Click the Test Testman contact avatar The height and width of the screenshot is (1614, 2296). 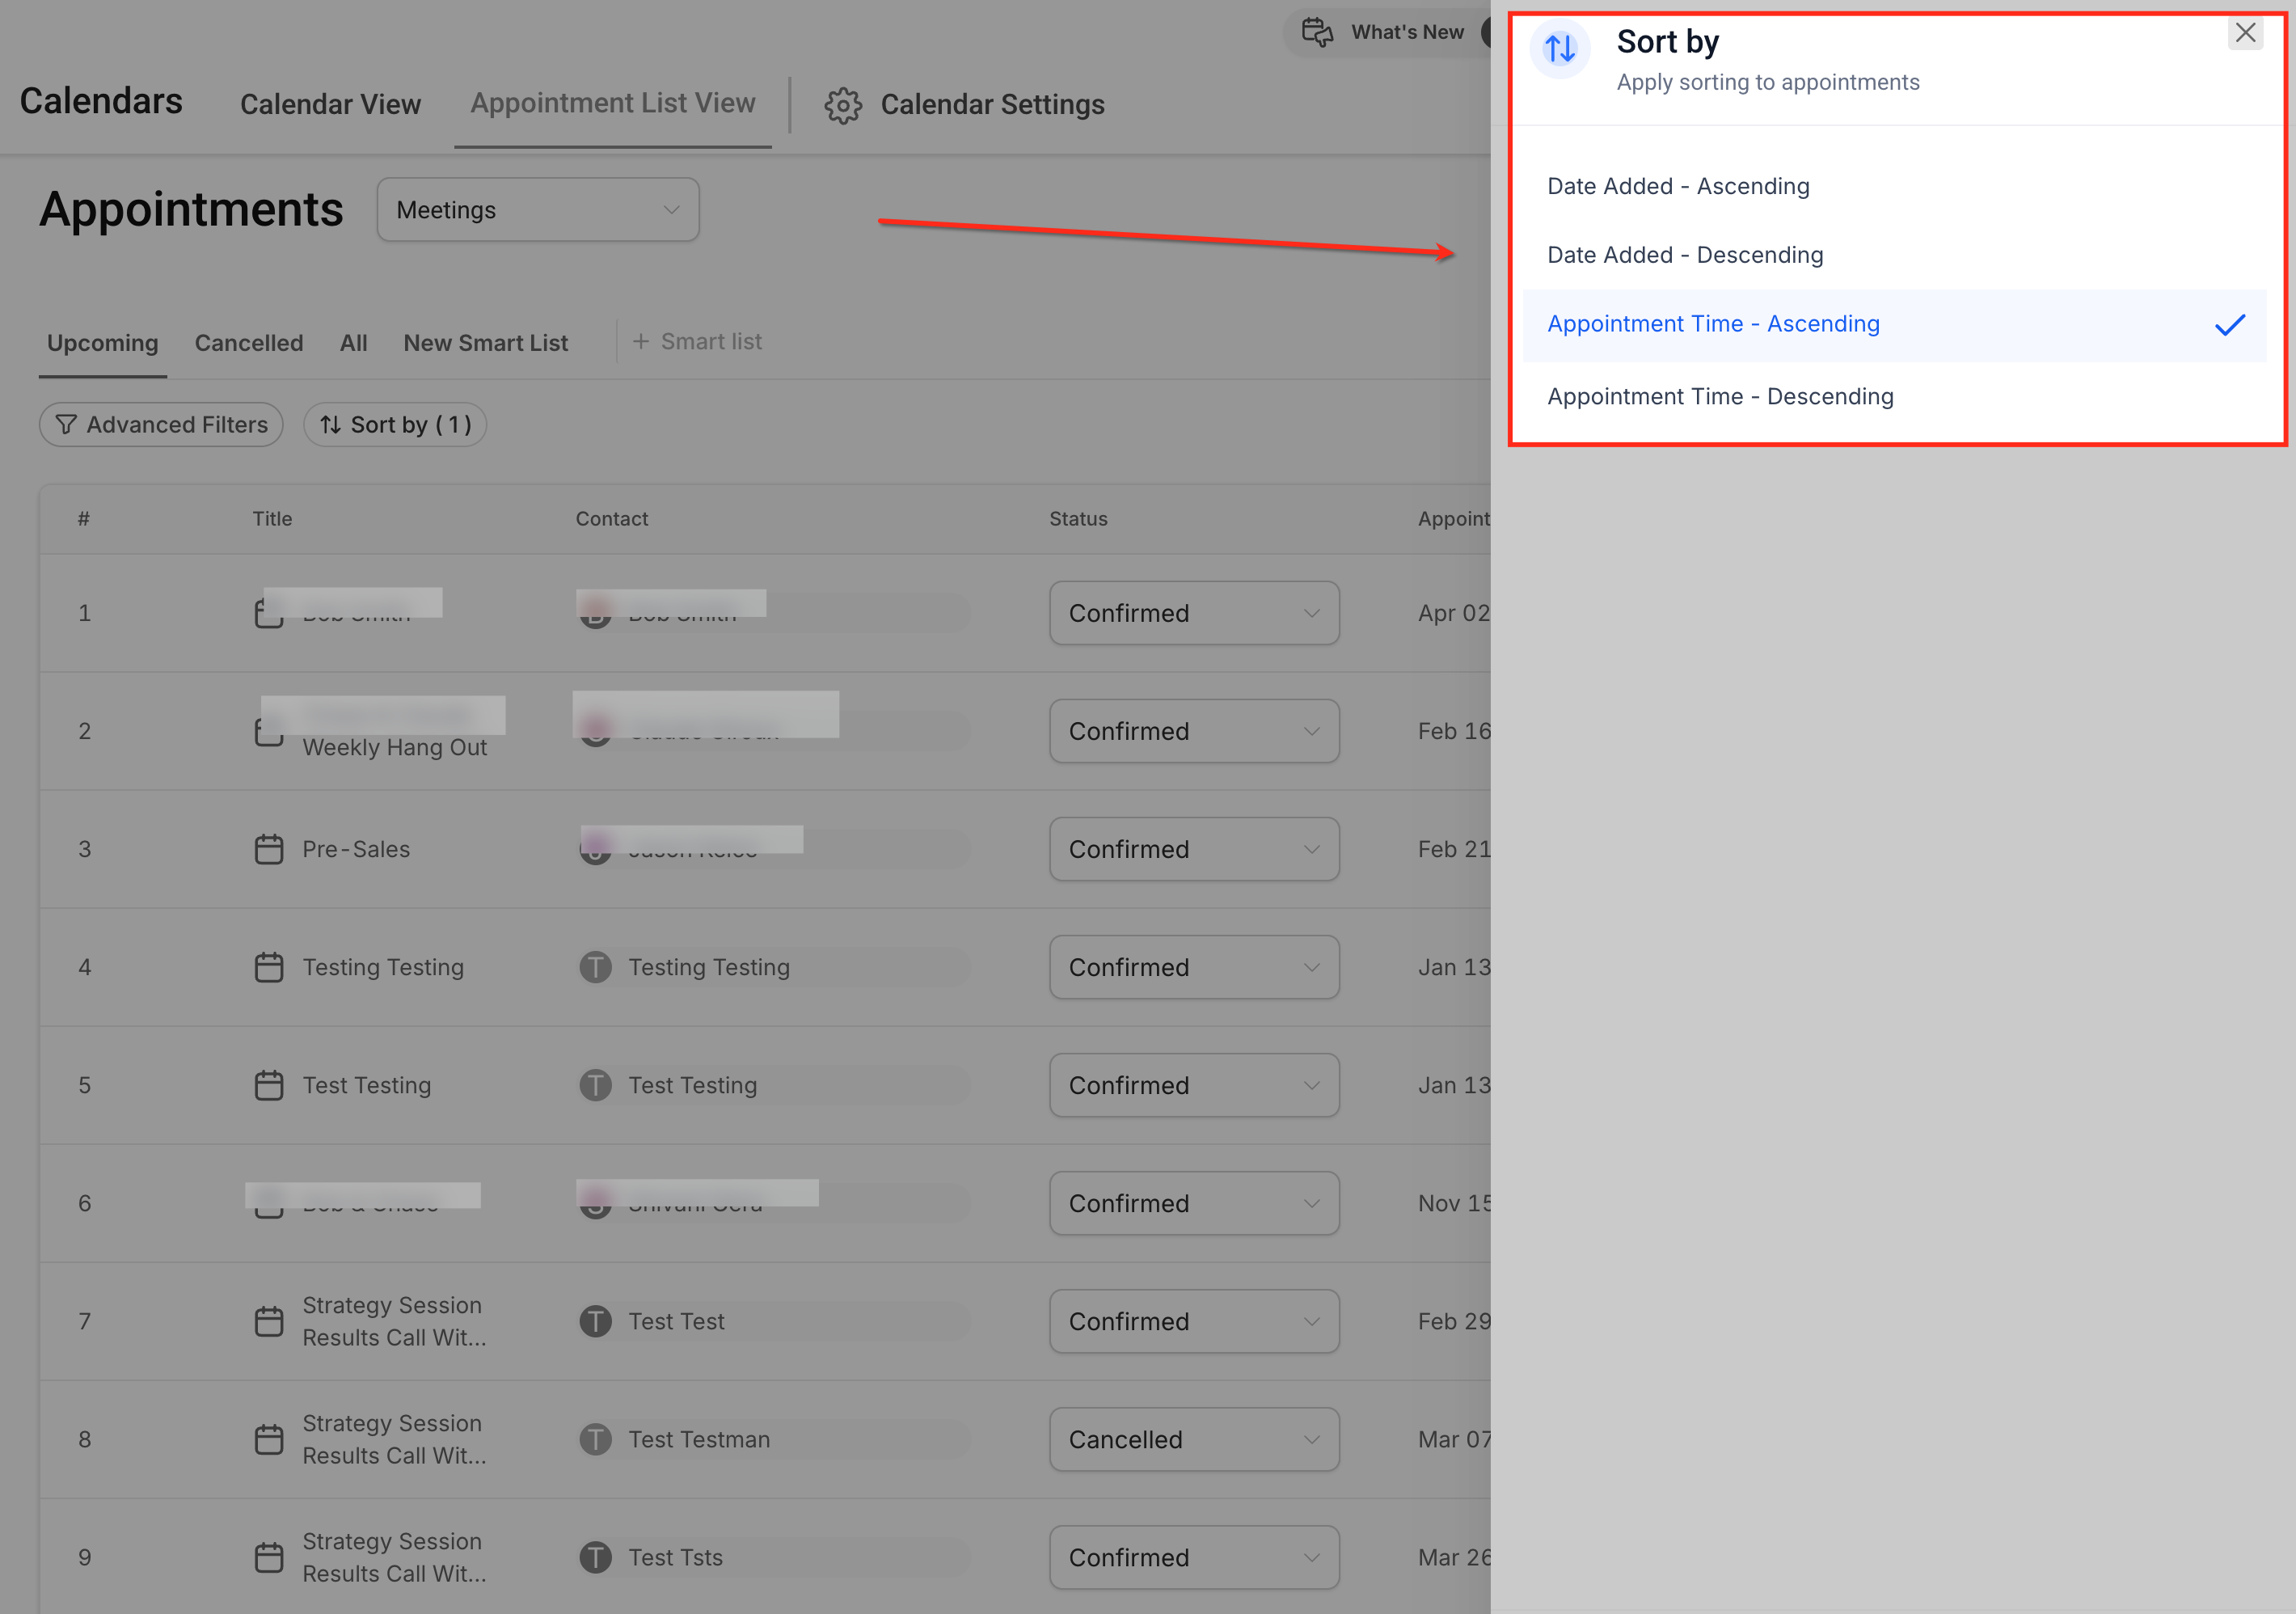coord(595,1439)
